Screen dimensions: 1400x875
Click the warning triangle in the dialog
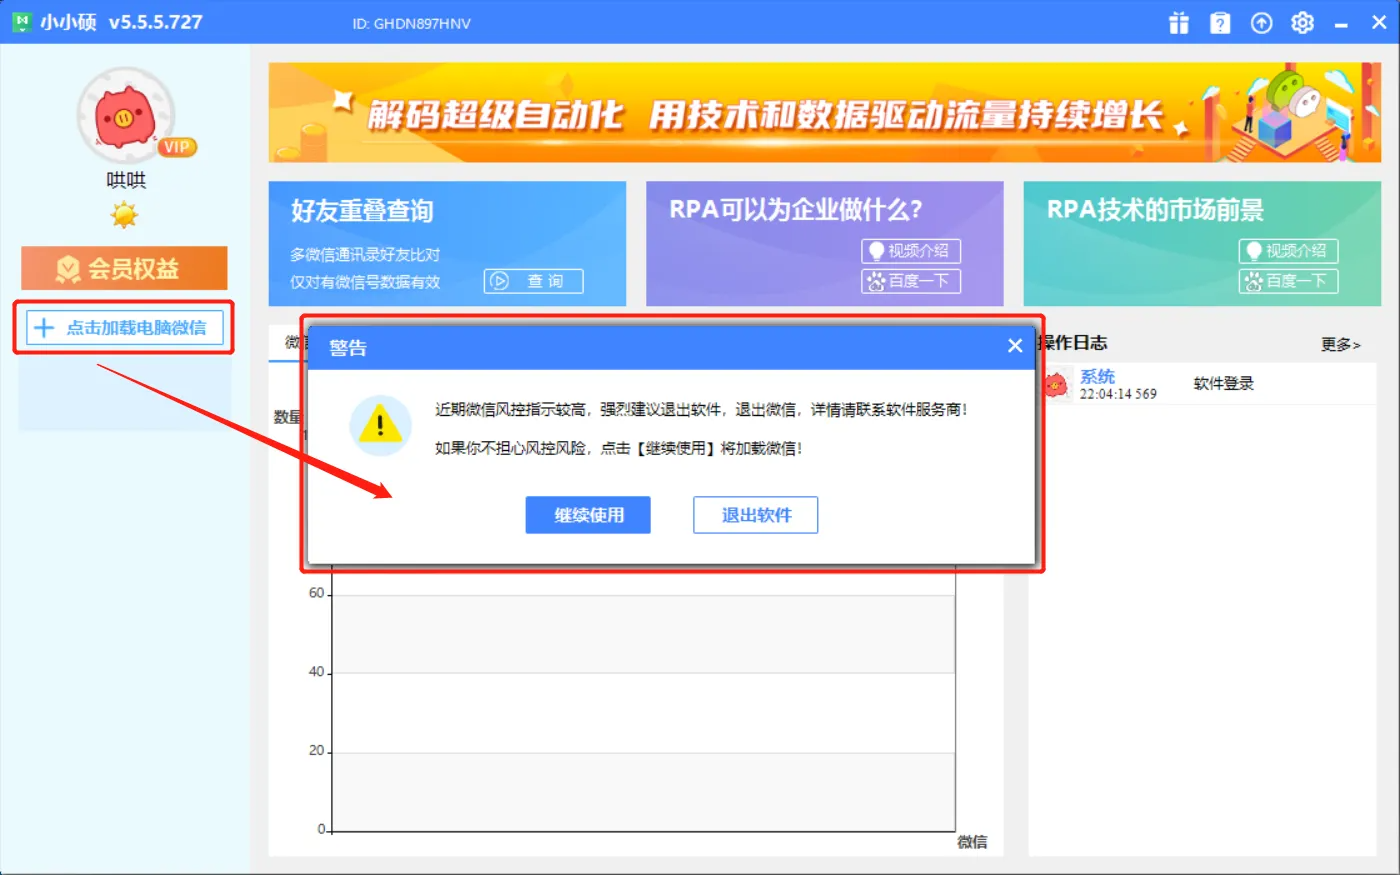coord(380,426)
